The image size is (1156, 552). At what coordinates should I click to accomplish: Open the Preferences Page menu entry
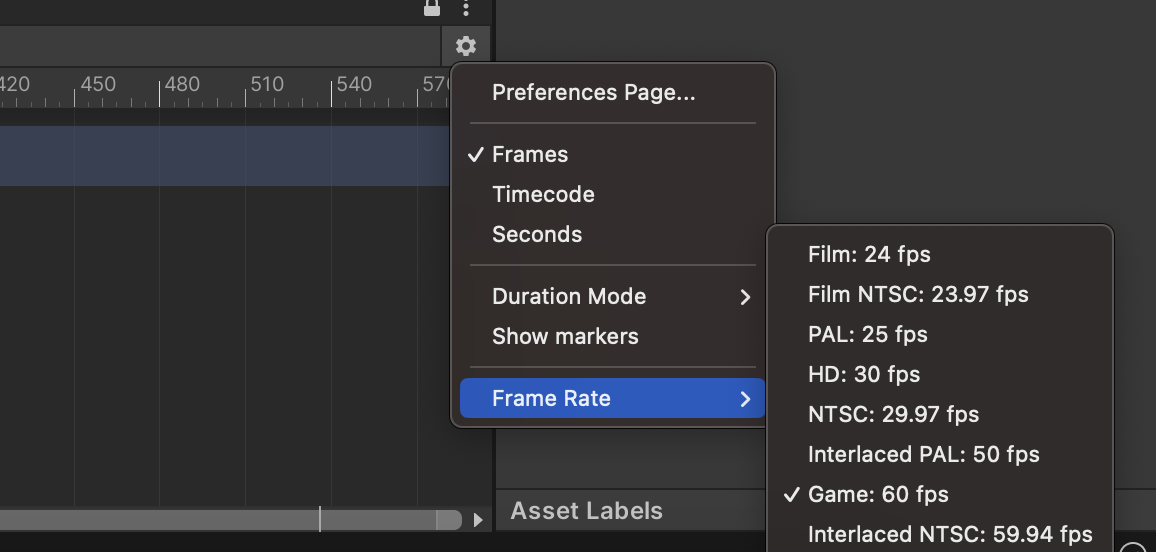594,93
